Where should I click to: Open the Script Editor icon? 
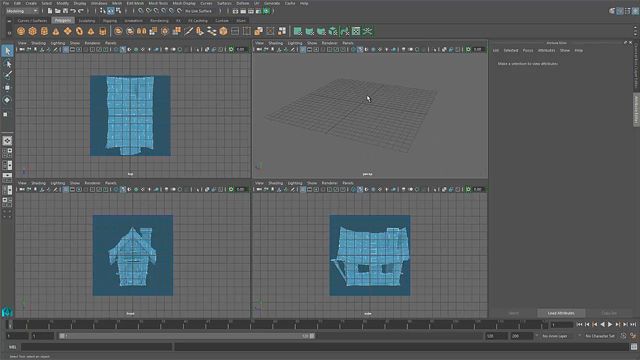pyautogui.click(x=634, y=347)
